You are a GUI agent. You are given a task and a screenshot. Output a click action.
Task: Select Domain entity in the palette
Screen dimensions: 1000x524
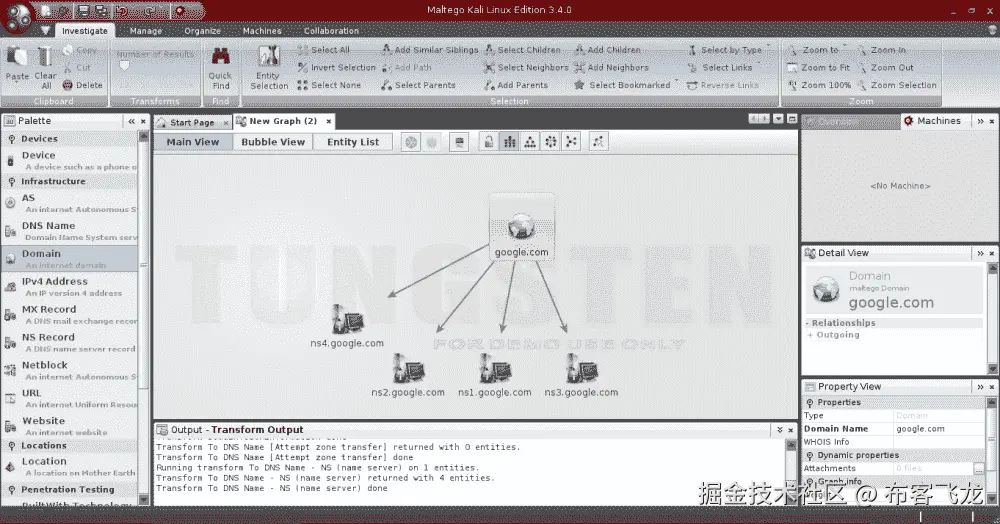click(70, 258)
